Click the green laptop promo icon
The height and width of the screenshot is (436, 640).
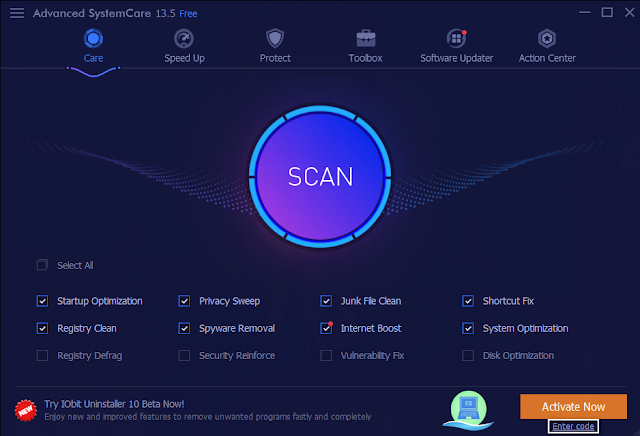(x=469, y=410)
